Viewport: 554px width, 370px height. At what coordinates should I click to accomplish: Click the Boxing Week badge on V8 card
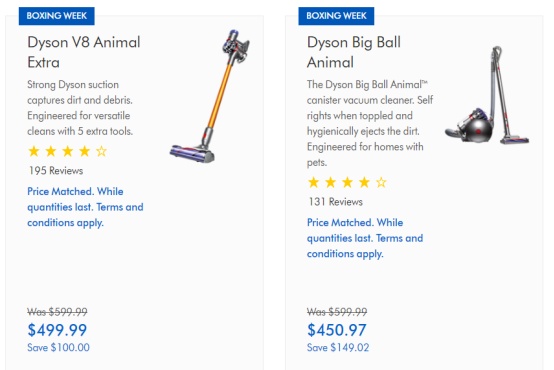coord(57,16)
